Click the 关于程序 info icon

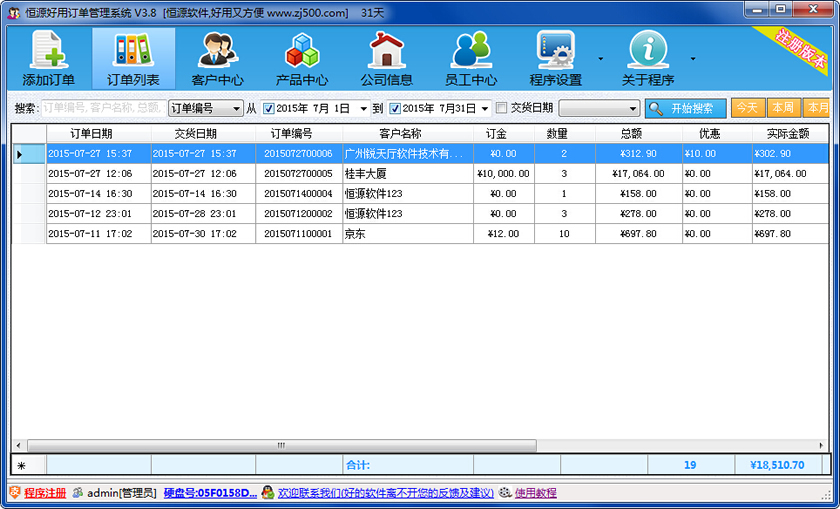click(x=647, y=58)
